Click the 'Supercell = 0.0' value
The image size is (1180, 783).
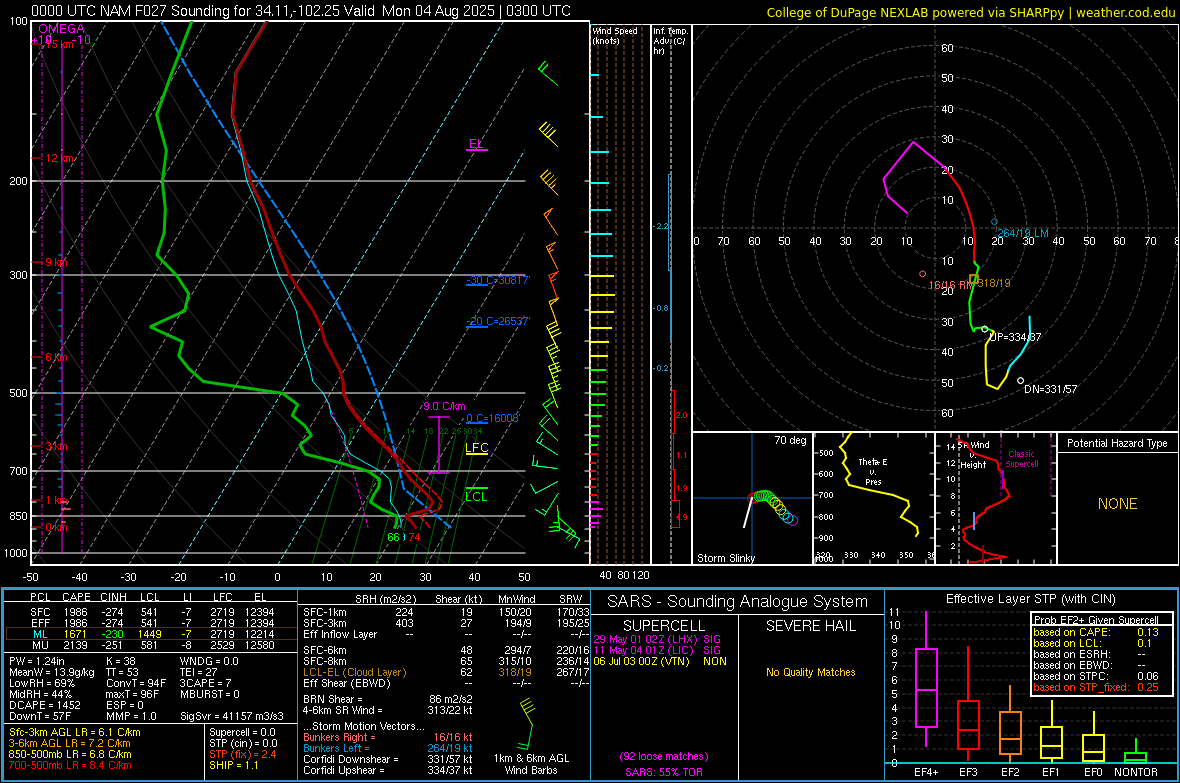(242, 732)
